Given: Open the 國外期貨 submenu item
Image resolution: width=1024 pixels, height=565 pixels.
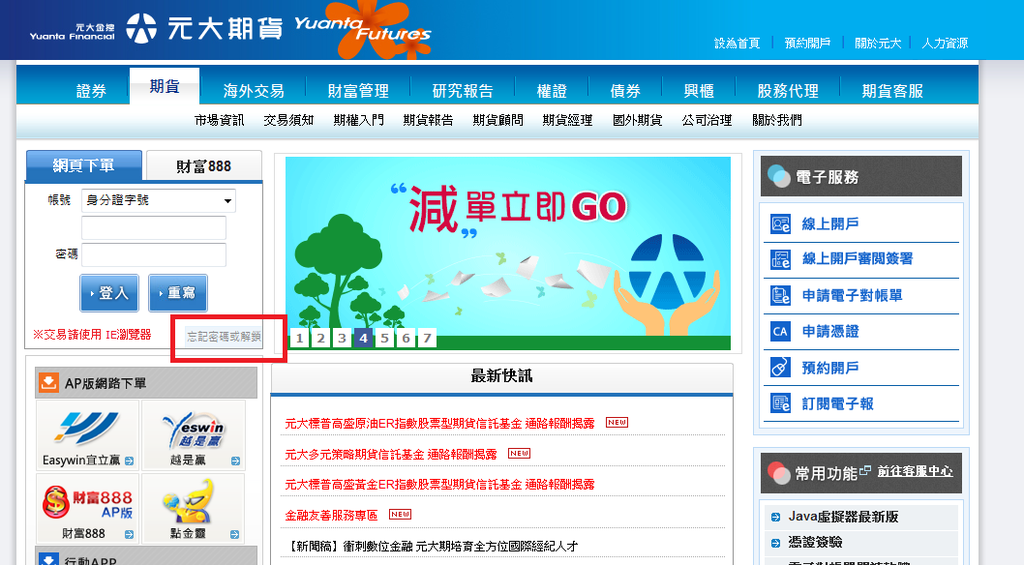Looking at the screenshot, I should 637,120.
